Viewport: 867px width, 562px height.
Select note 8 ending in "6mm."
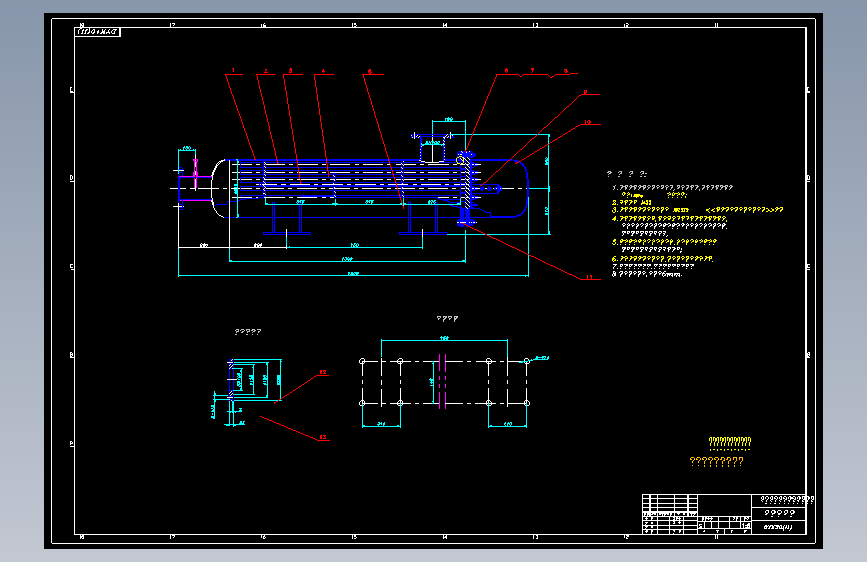647,274
